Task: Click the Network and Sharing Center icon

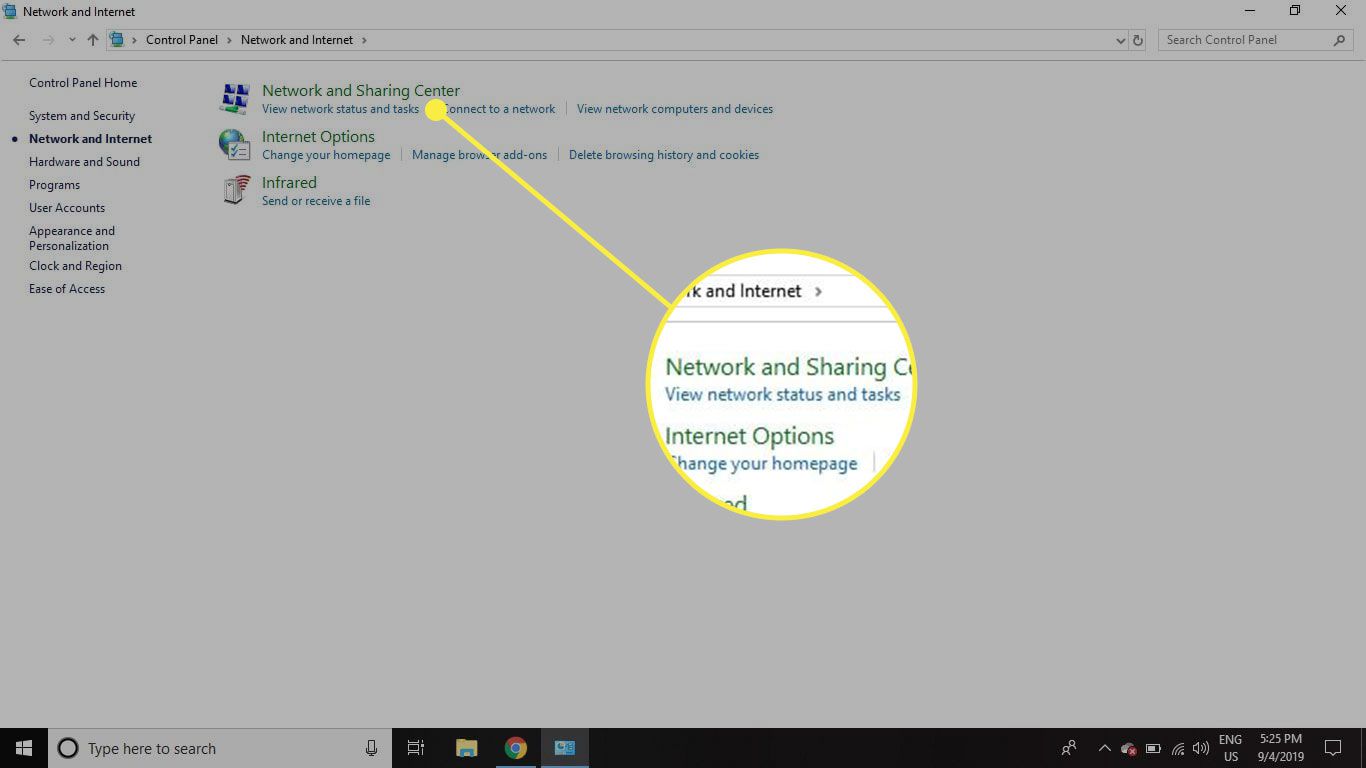Action: (235, 98)
